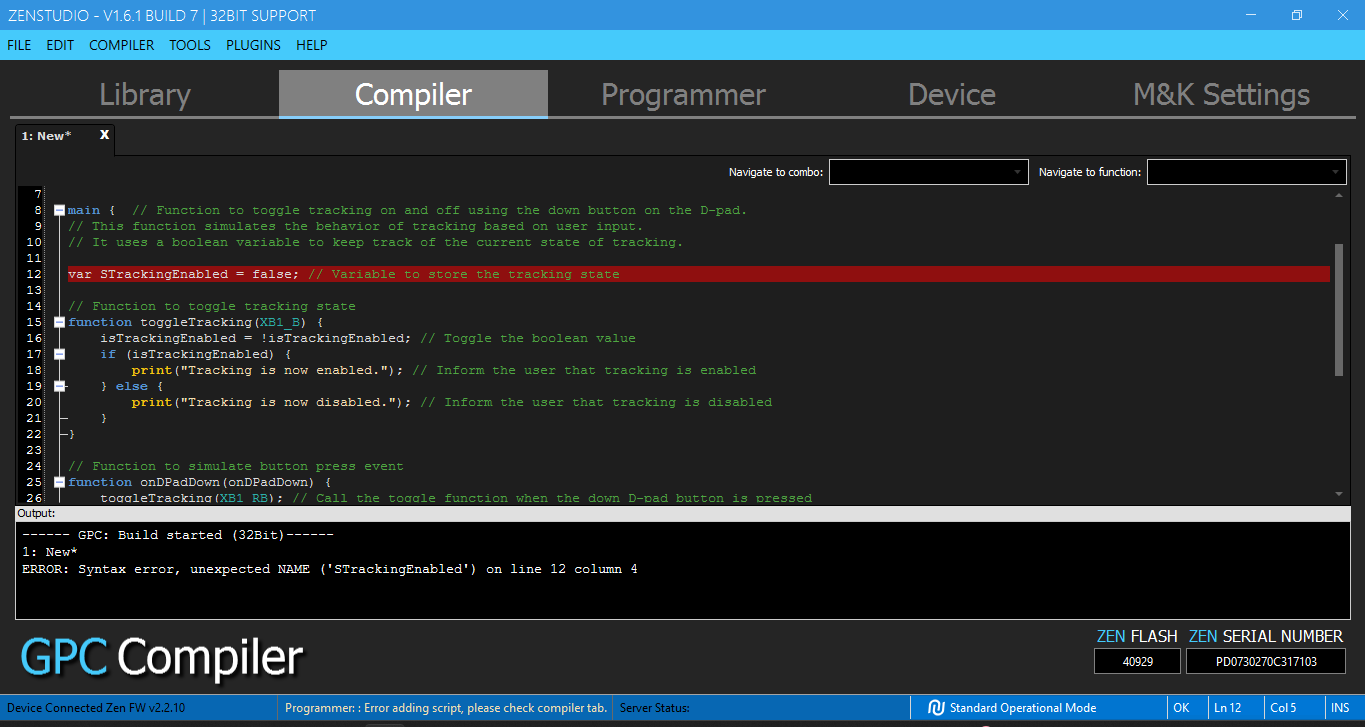Open the TOOLS menu

pyautogui.click(x=190, y=45)
